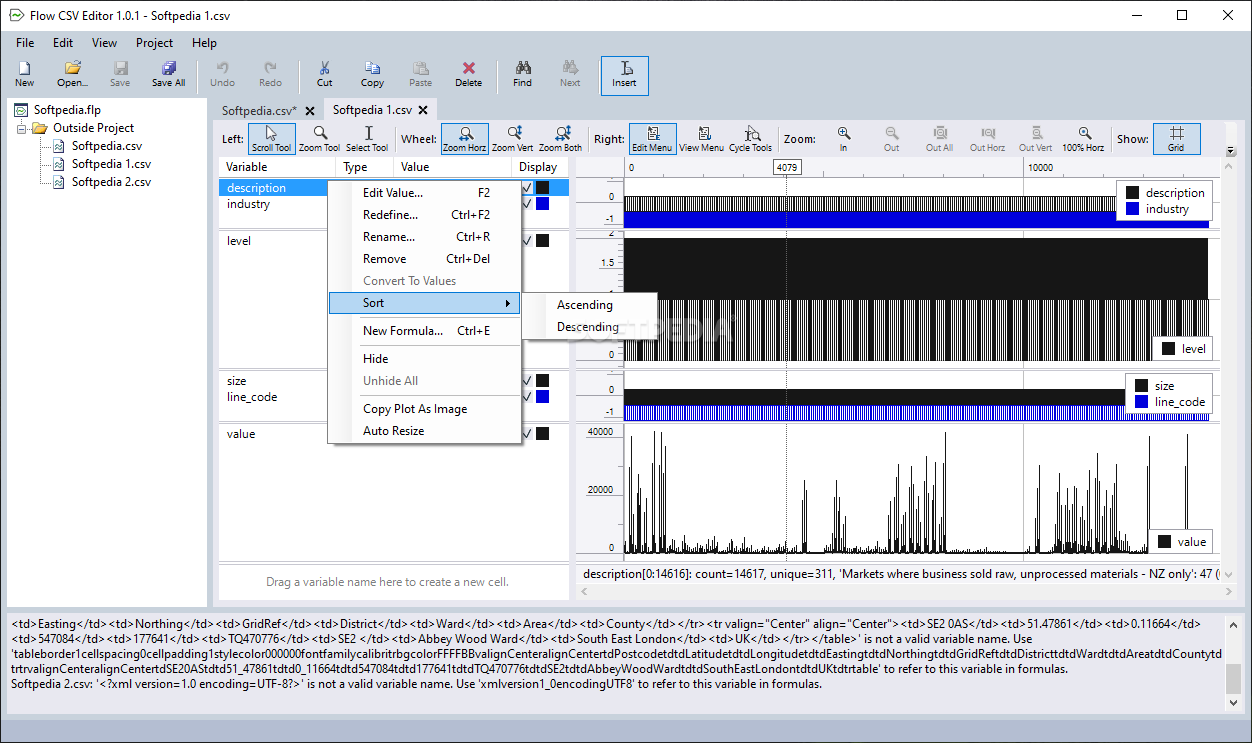Select Remove in context menu
Screen dimensions: 1252x743
pos(424,259)
